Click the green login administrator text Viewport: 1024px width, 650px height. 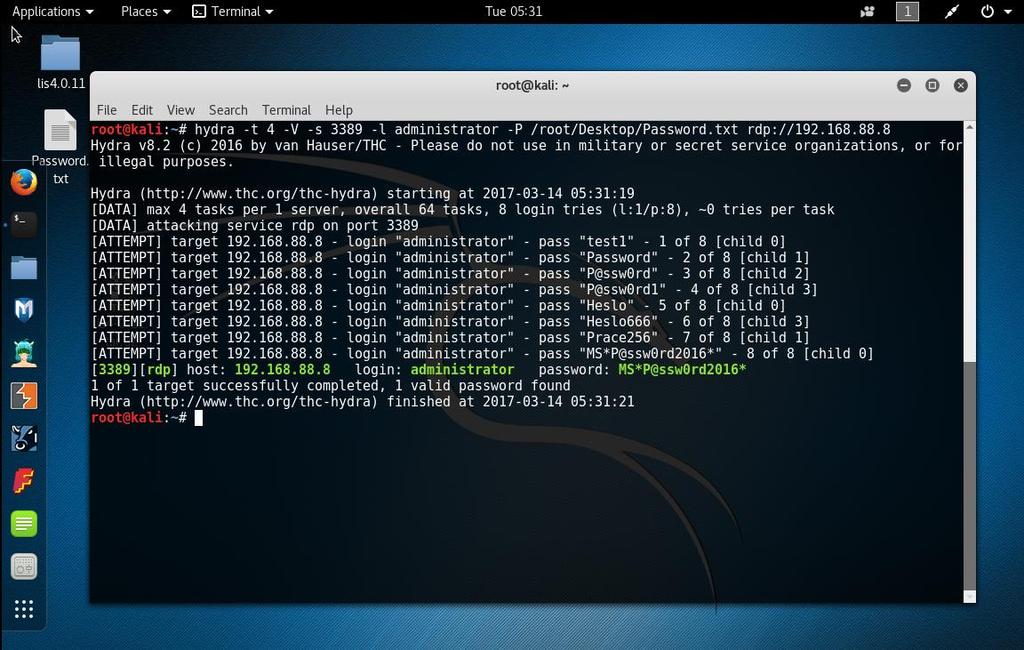462,370
